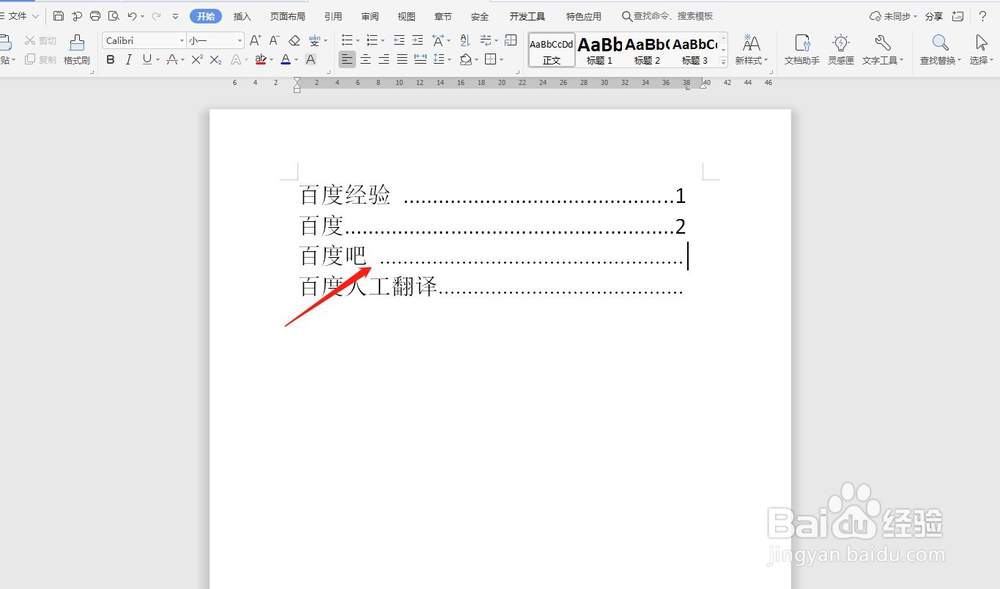Set paragraph alignment to center

pos(365,59)
